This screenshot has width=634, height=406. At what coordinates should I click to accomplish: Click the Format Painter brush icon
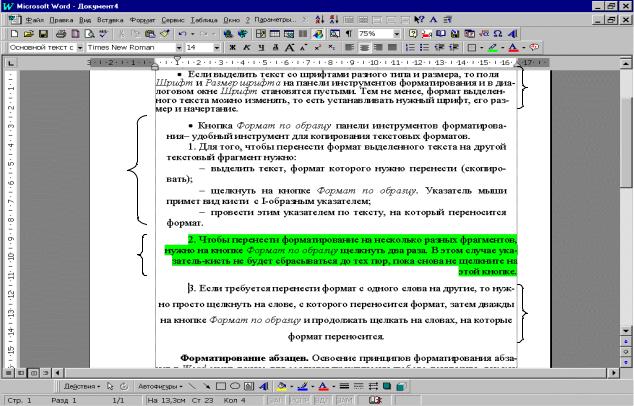coord(165,34)
